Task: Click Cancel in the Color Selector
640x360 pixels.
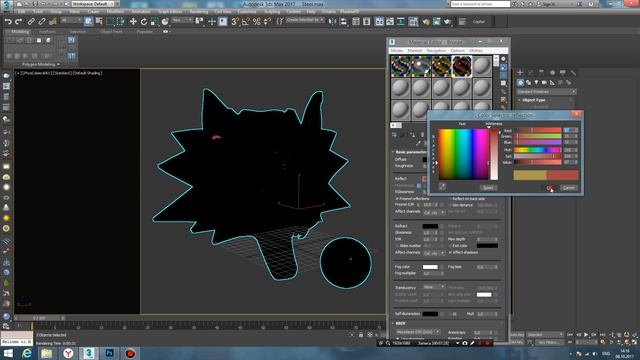Action: (x=569, y=188)
